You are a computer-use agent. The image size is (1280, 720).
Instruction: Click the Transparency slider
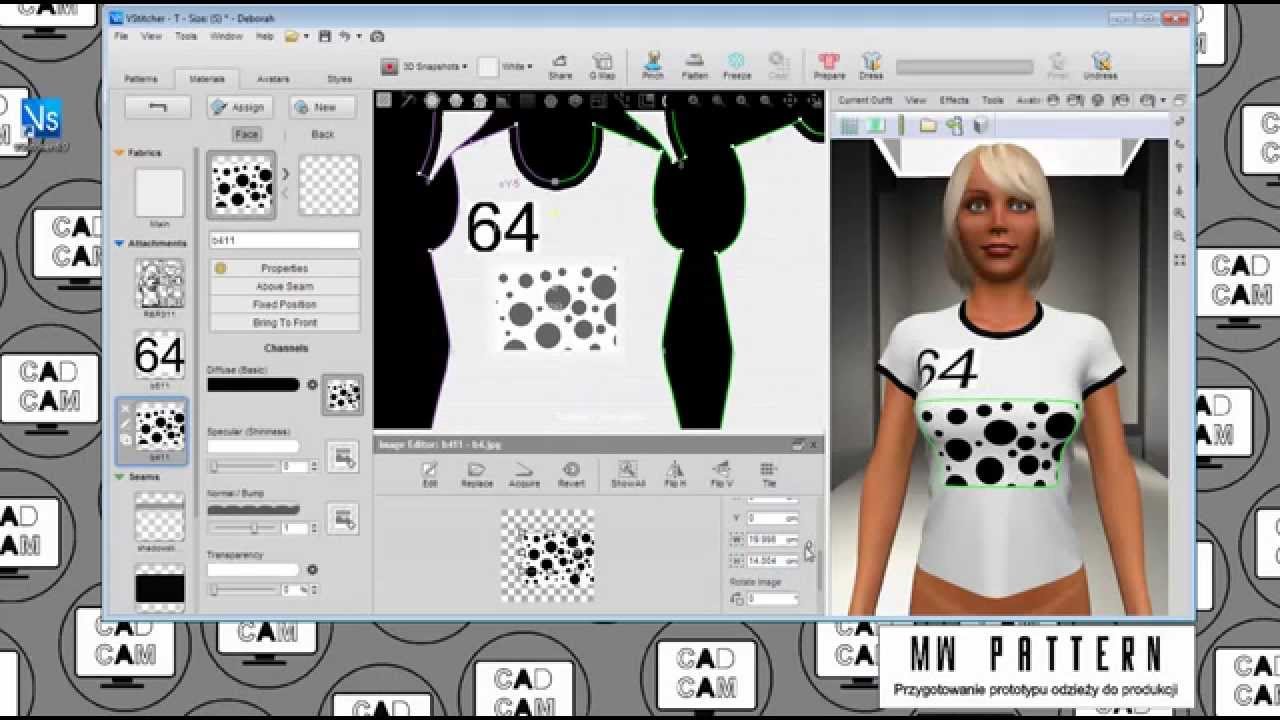point(243,590)
